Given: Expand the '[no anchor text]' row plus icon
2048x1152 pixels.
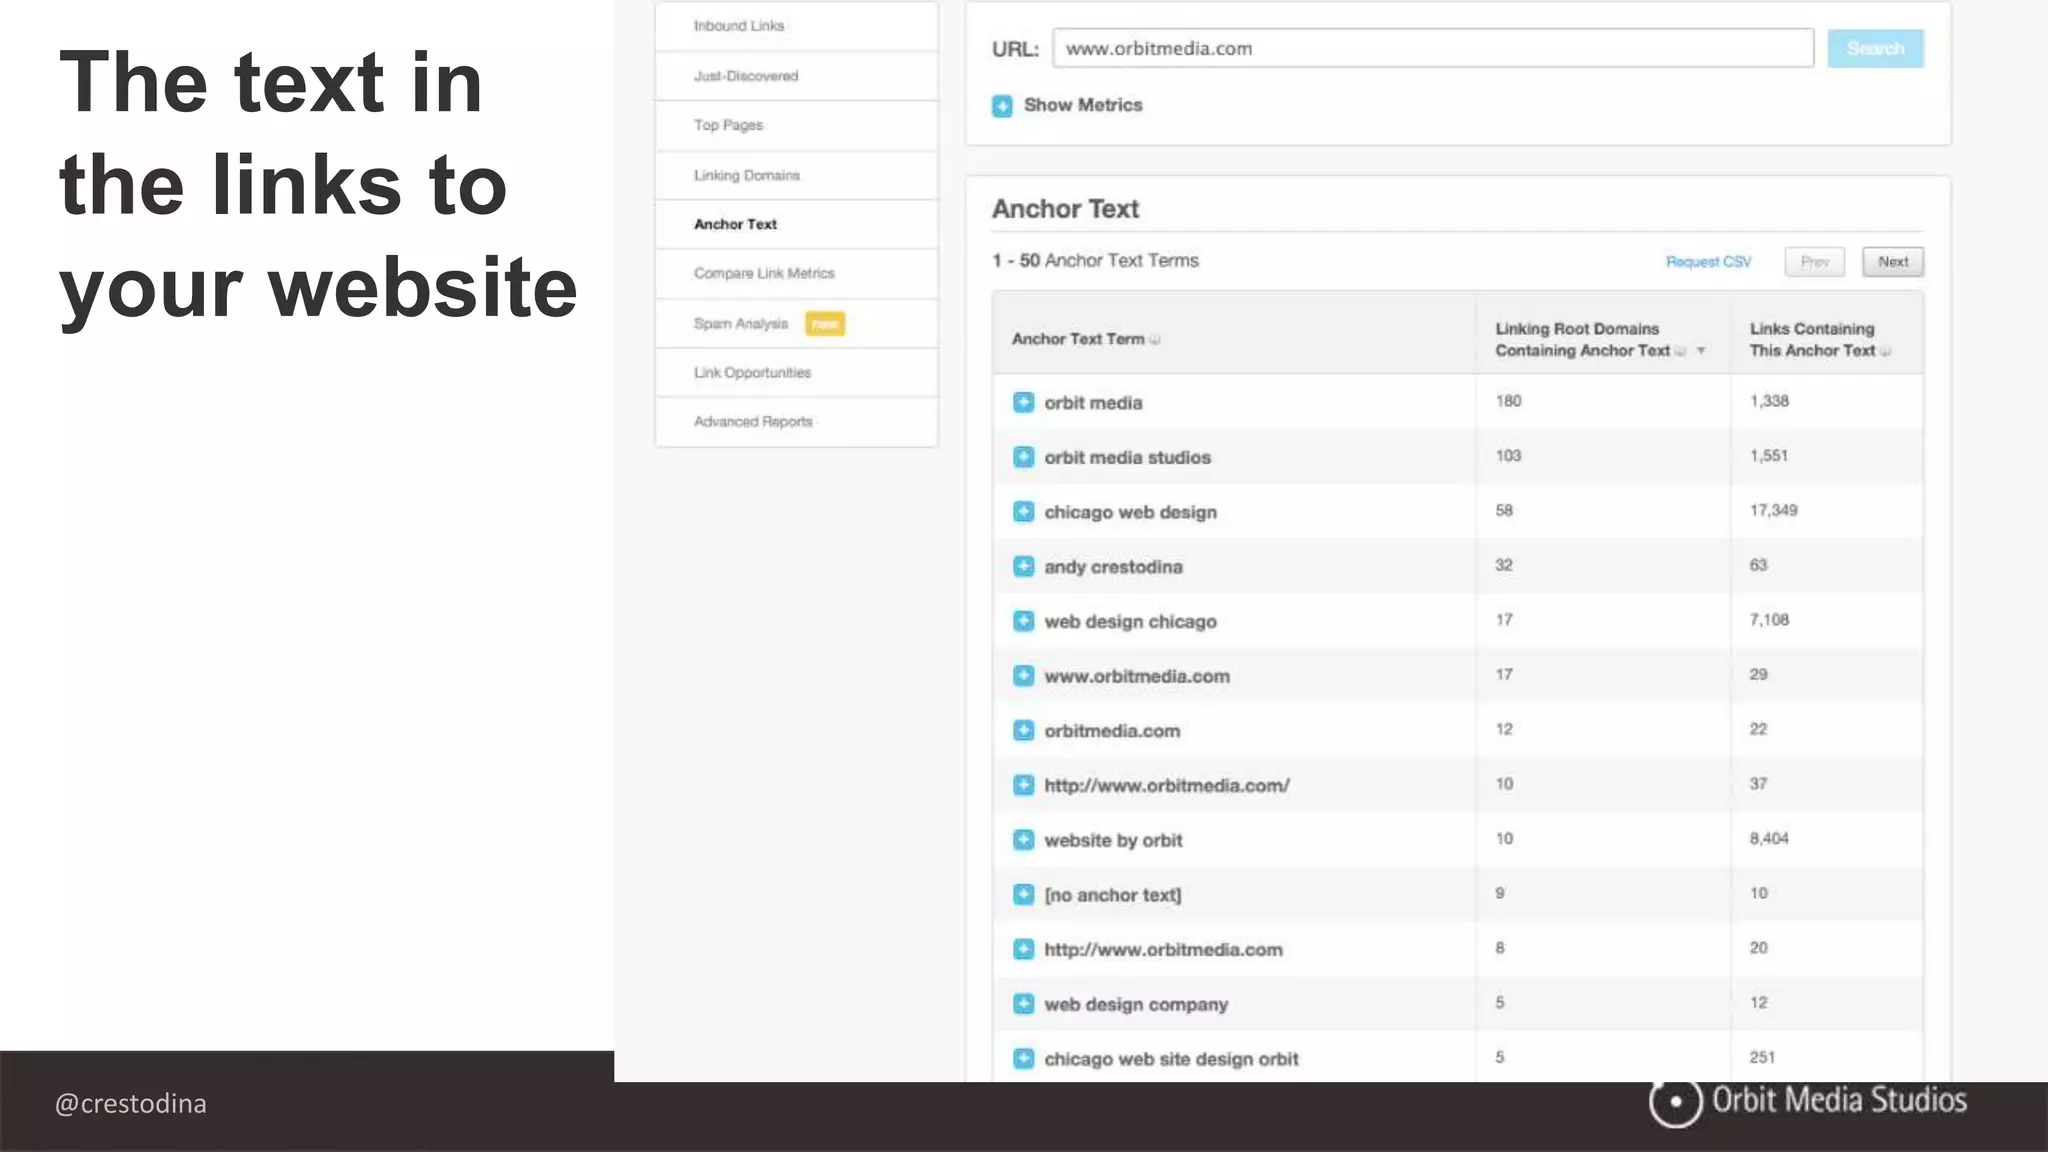Looking at the screenshot, I should click(1023, 894).
